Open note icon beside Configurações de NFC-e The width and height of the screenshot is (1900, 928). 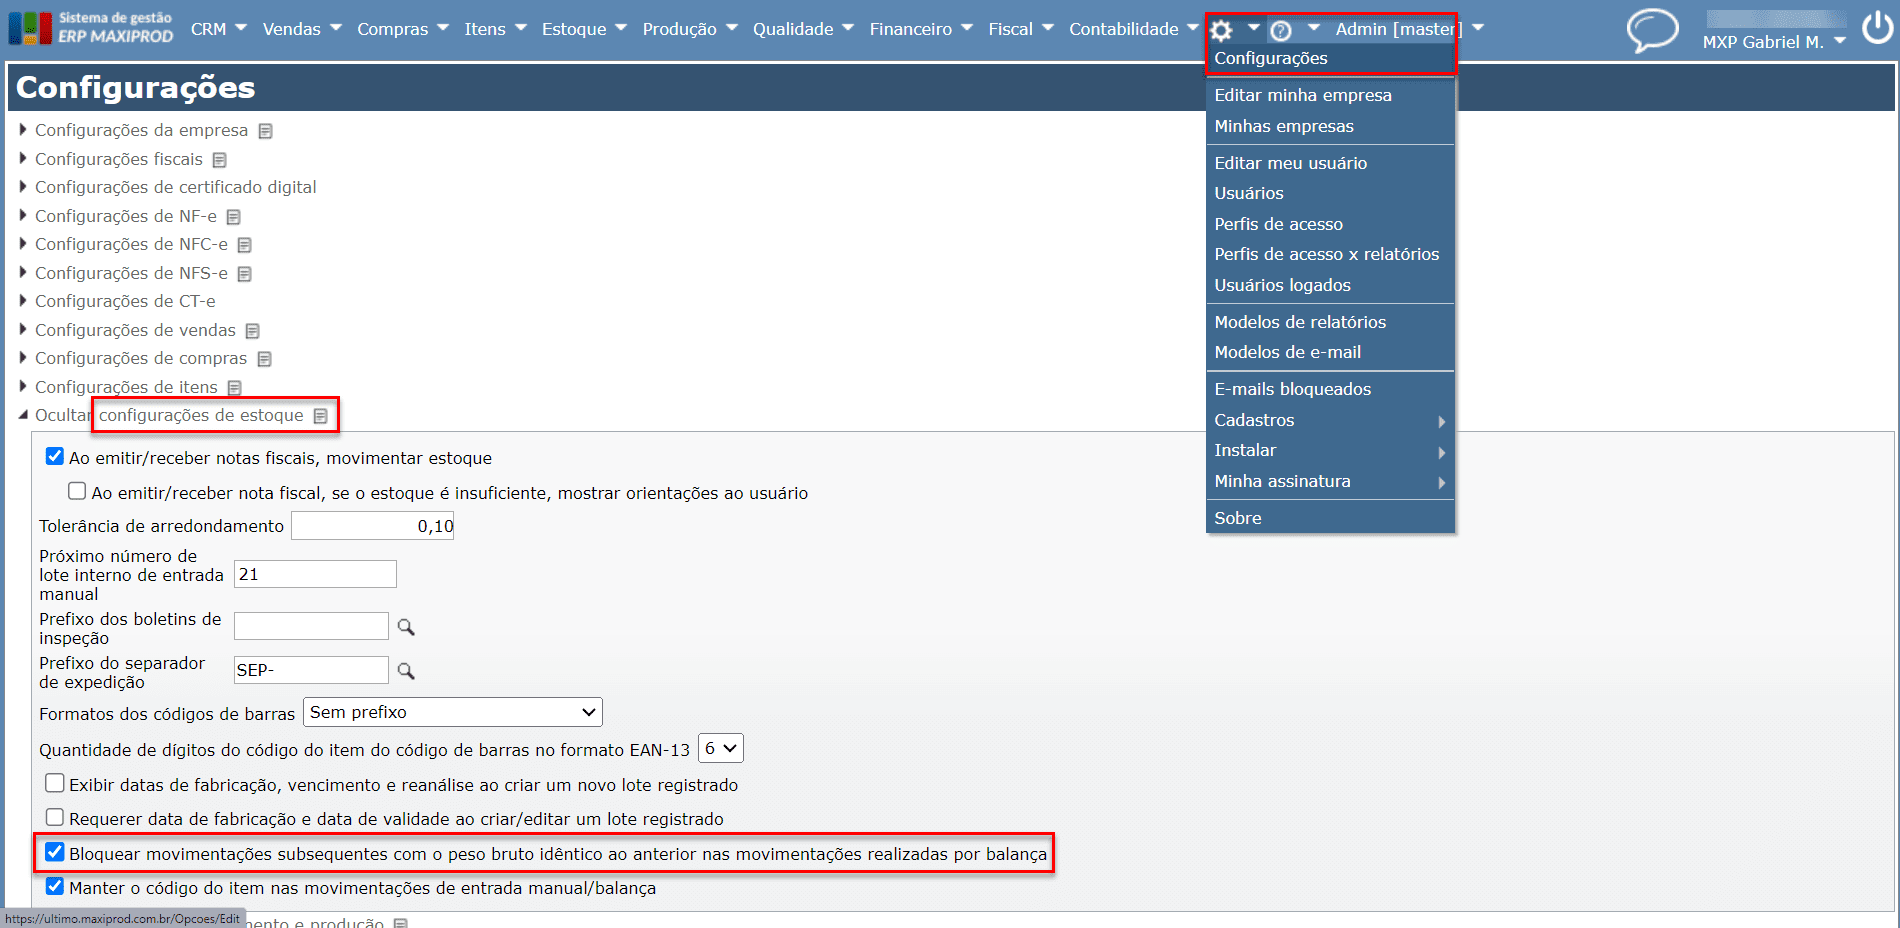click(245, 245)
